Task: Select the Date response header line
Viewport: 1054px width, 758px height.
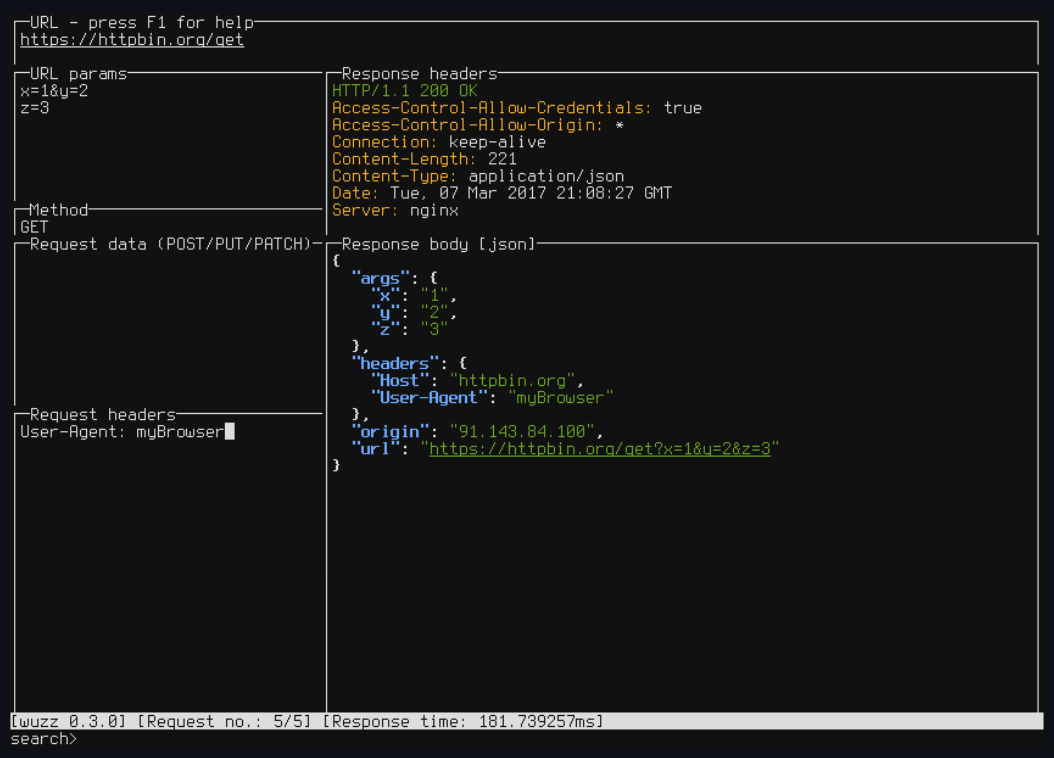Action: (x=502, y=193)
